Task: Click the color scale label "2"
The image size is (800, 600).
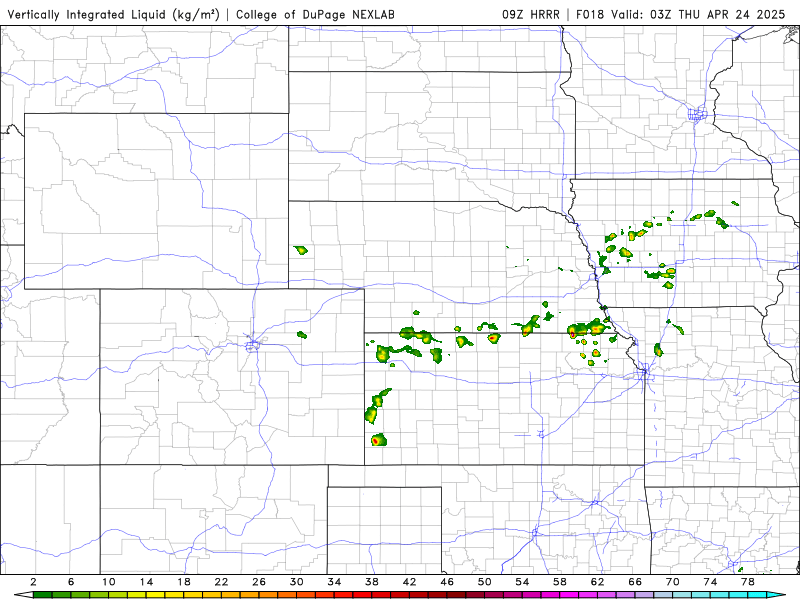Action: click(x=34, y=582)
